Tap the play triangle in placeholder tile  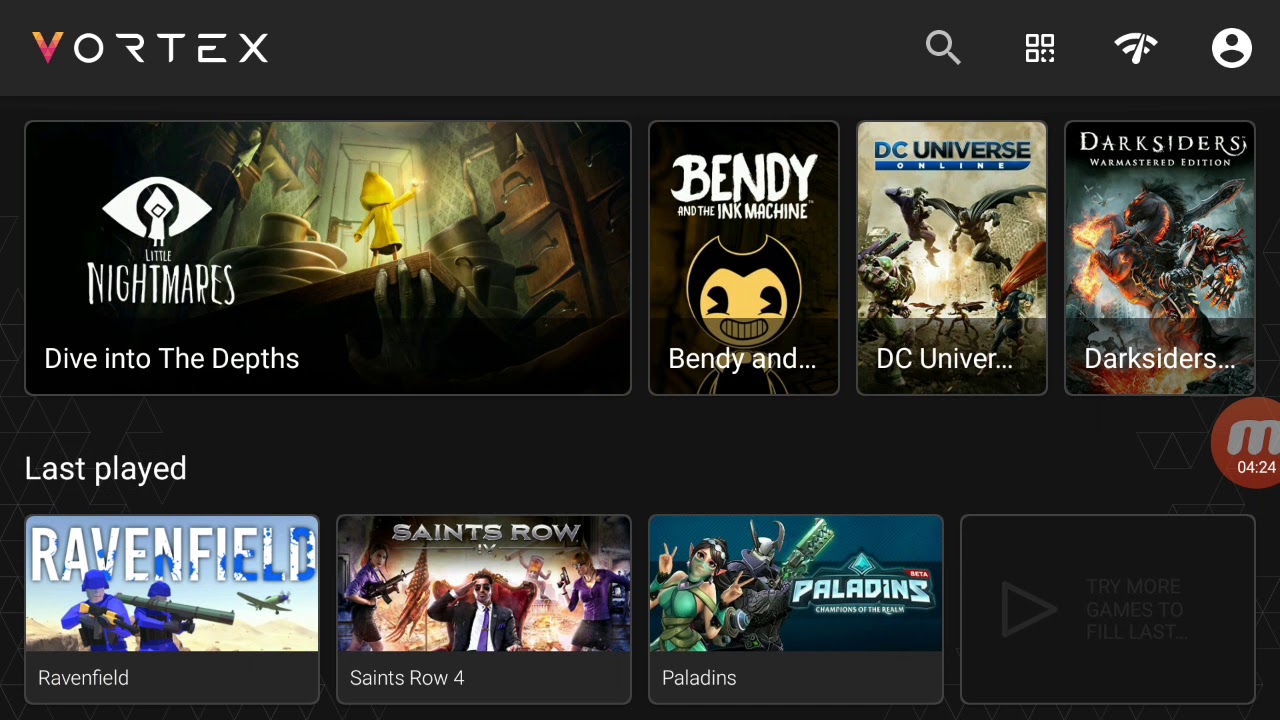pyautogui.click(x=1029, y=609)
